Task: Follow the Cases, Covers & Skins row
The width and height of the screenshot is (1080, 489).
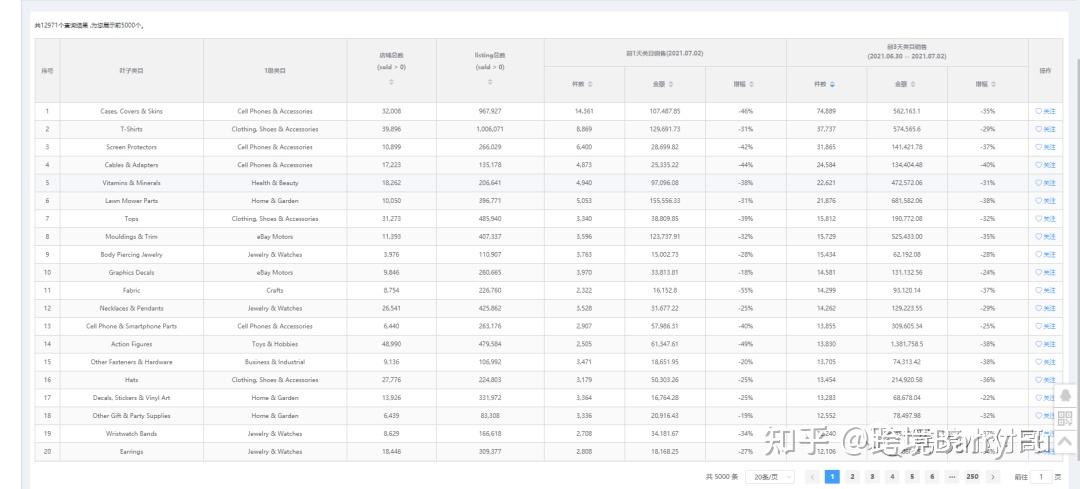Action: (1045, 111)
